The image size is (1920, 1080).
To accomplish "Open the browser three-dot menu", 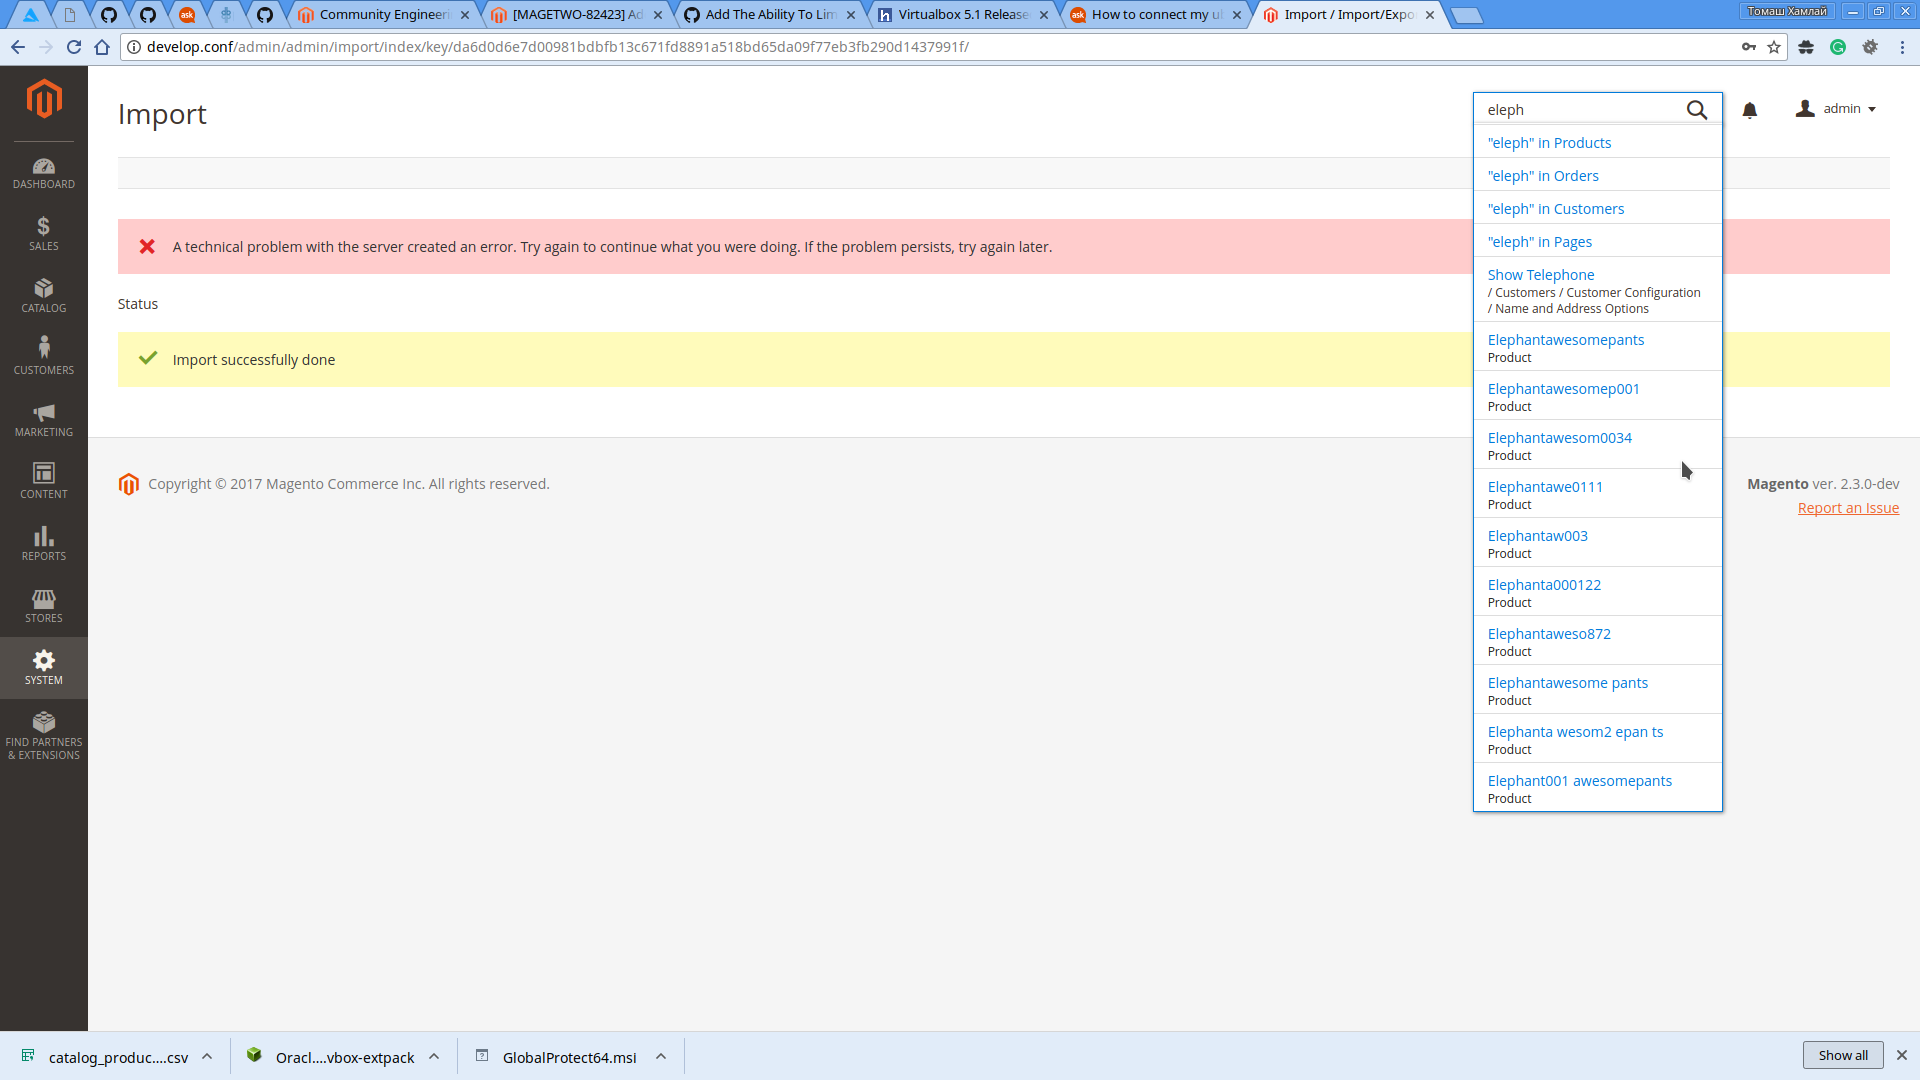I will (x=1902, y=47).
